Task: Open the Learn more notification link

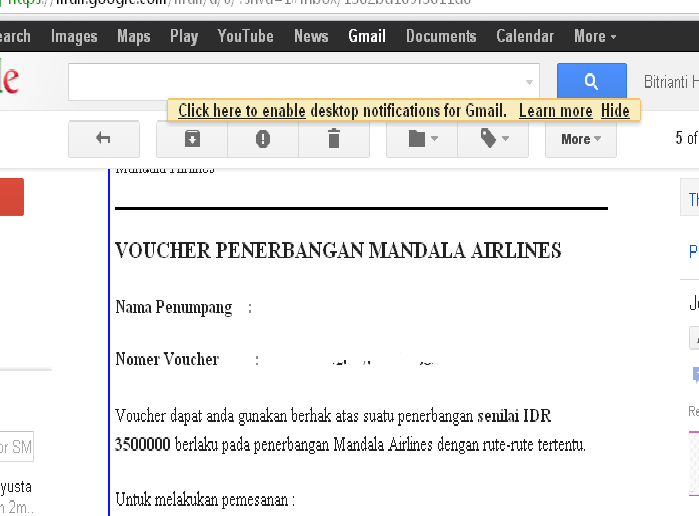Action: click(555, 111)
